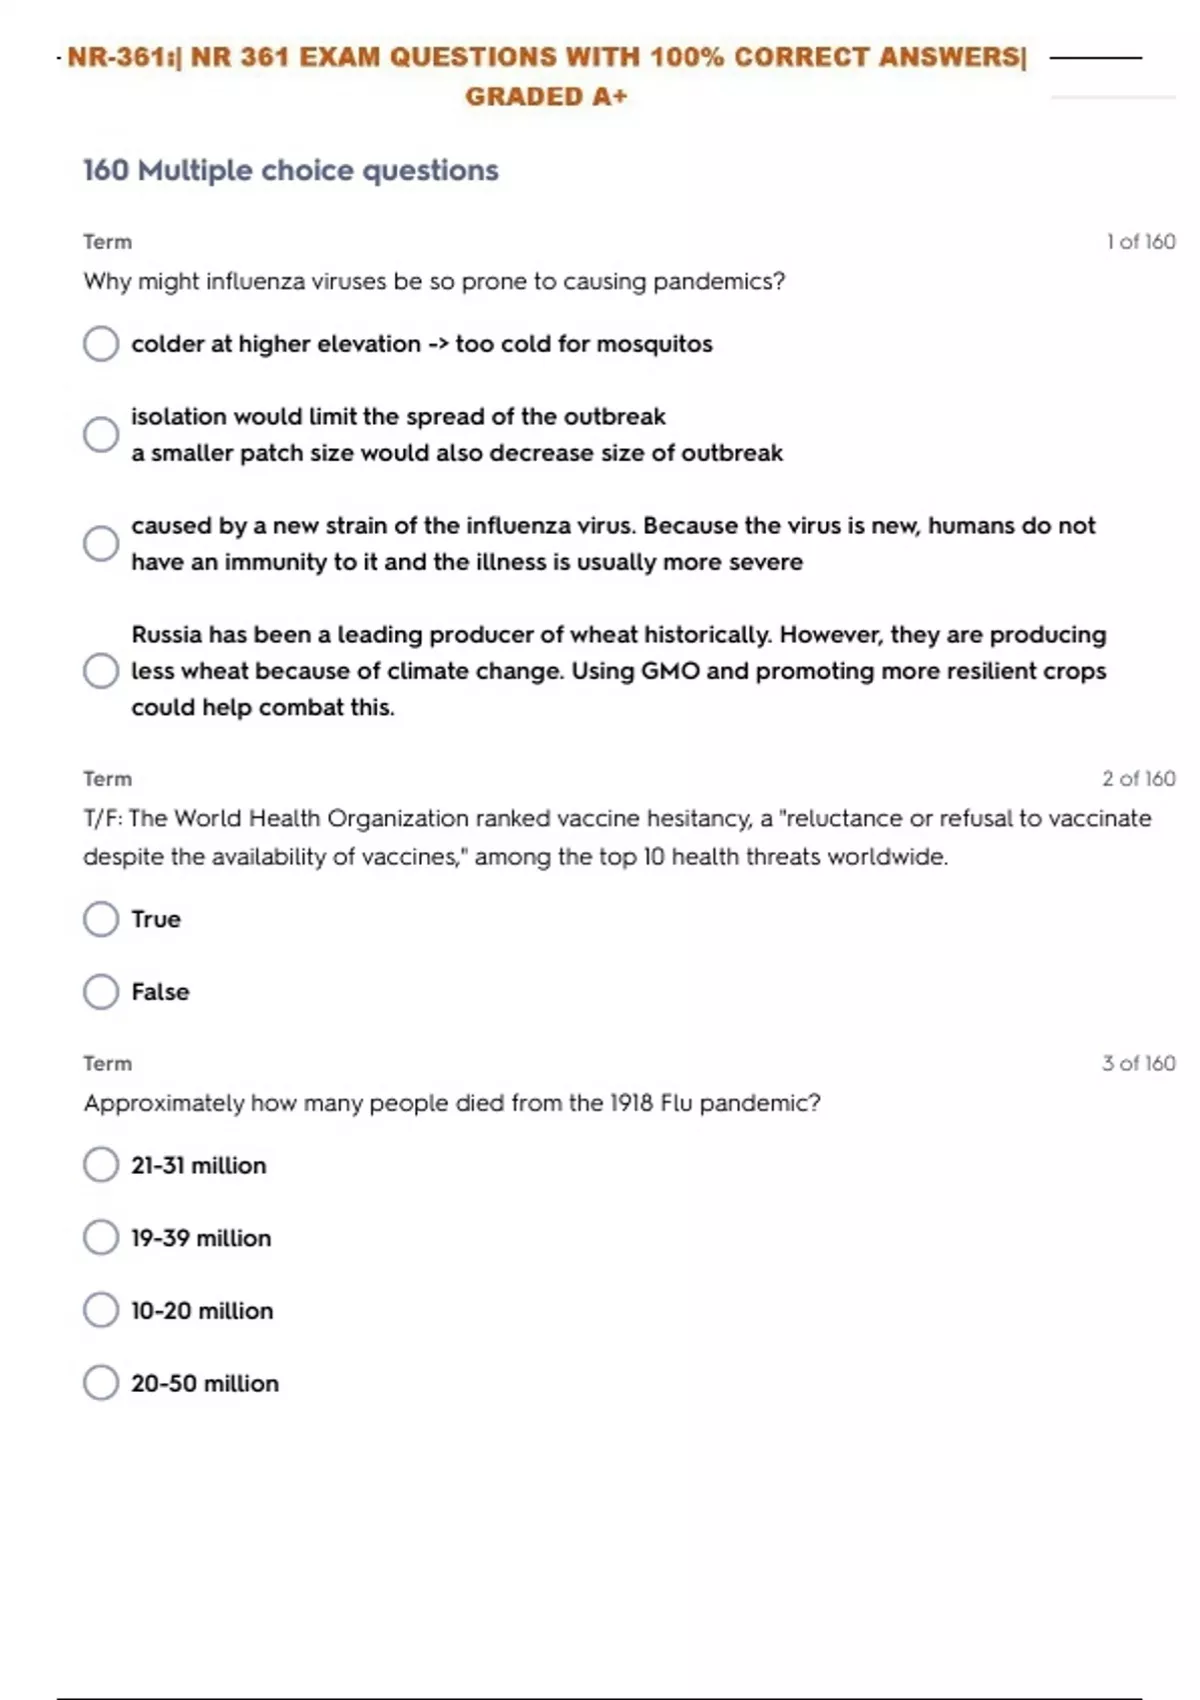The height and width of the screenshot is (1700, 1200).
Task: Click the NR 361 exam title heading
Action: point(546,57)
